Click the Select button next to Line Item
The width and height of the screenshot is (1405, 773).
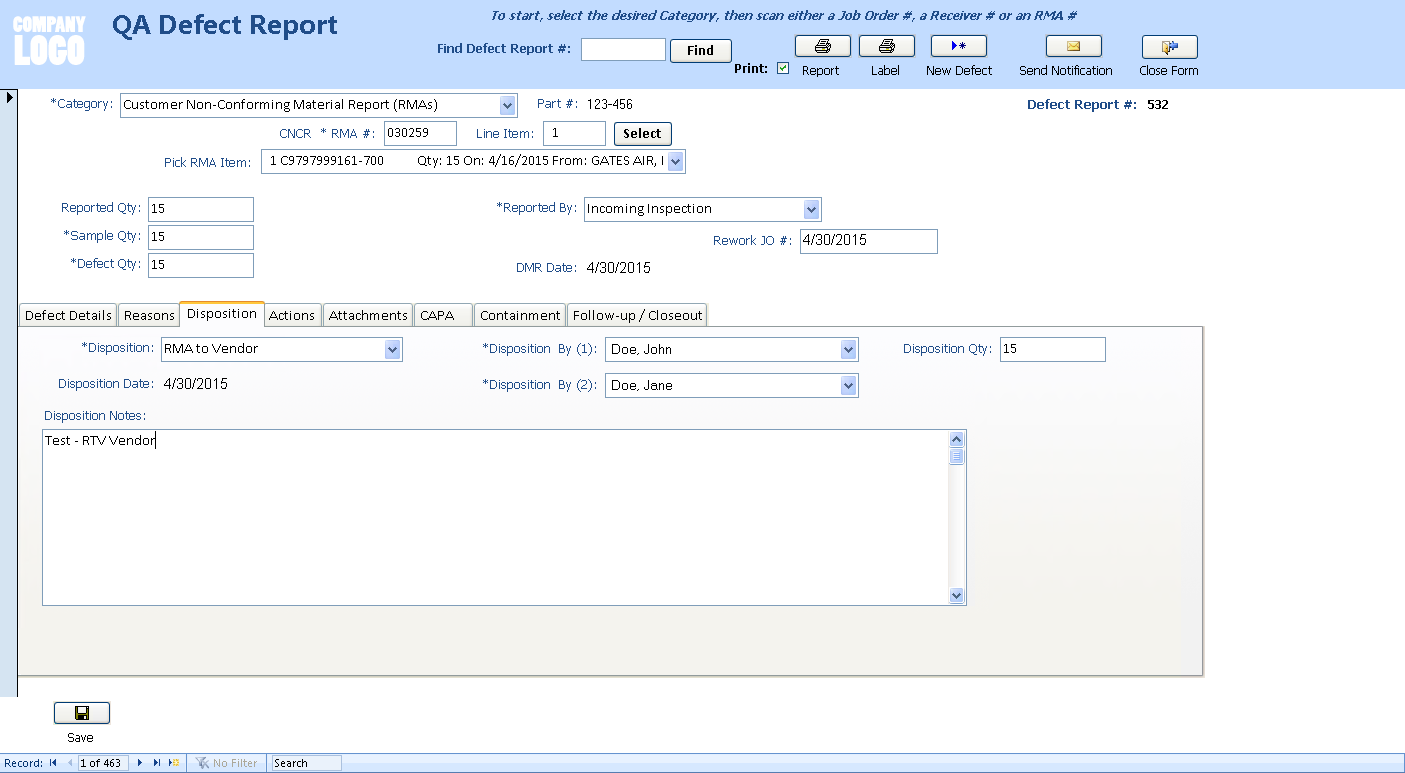642,134
